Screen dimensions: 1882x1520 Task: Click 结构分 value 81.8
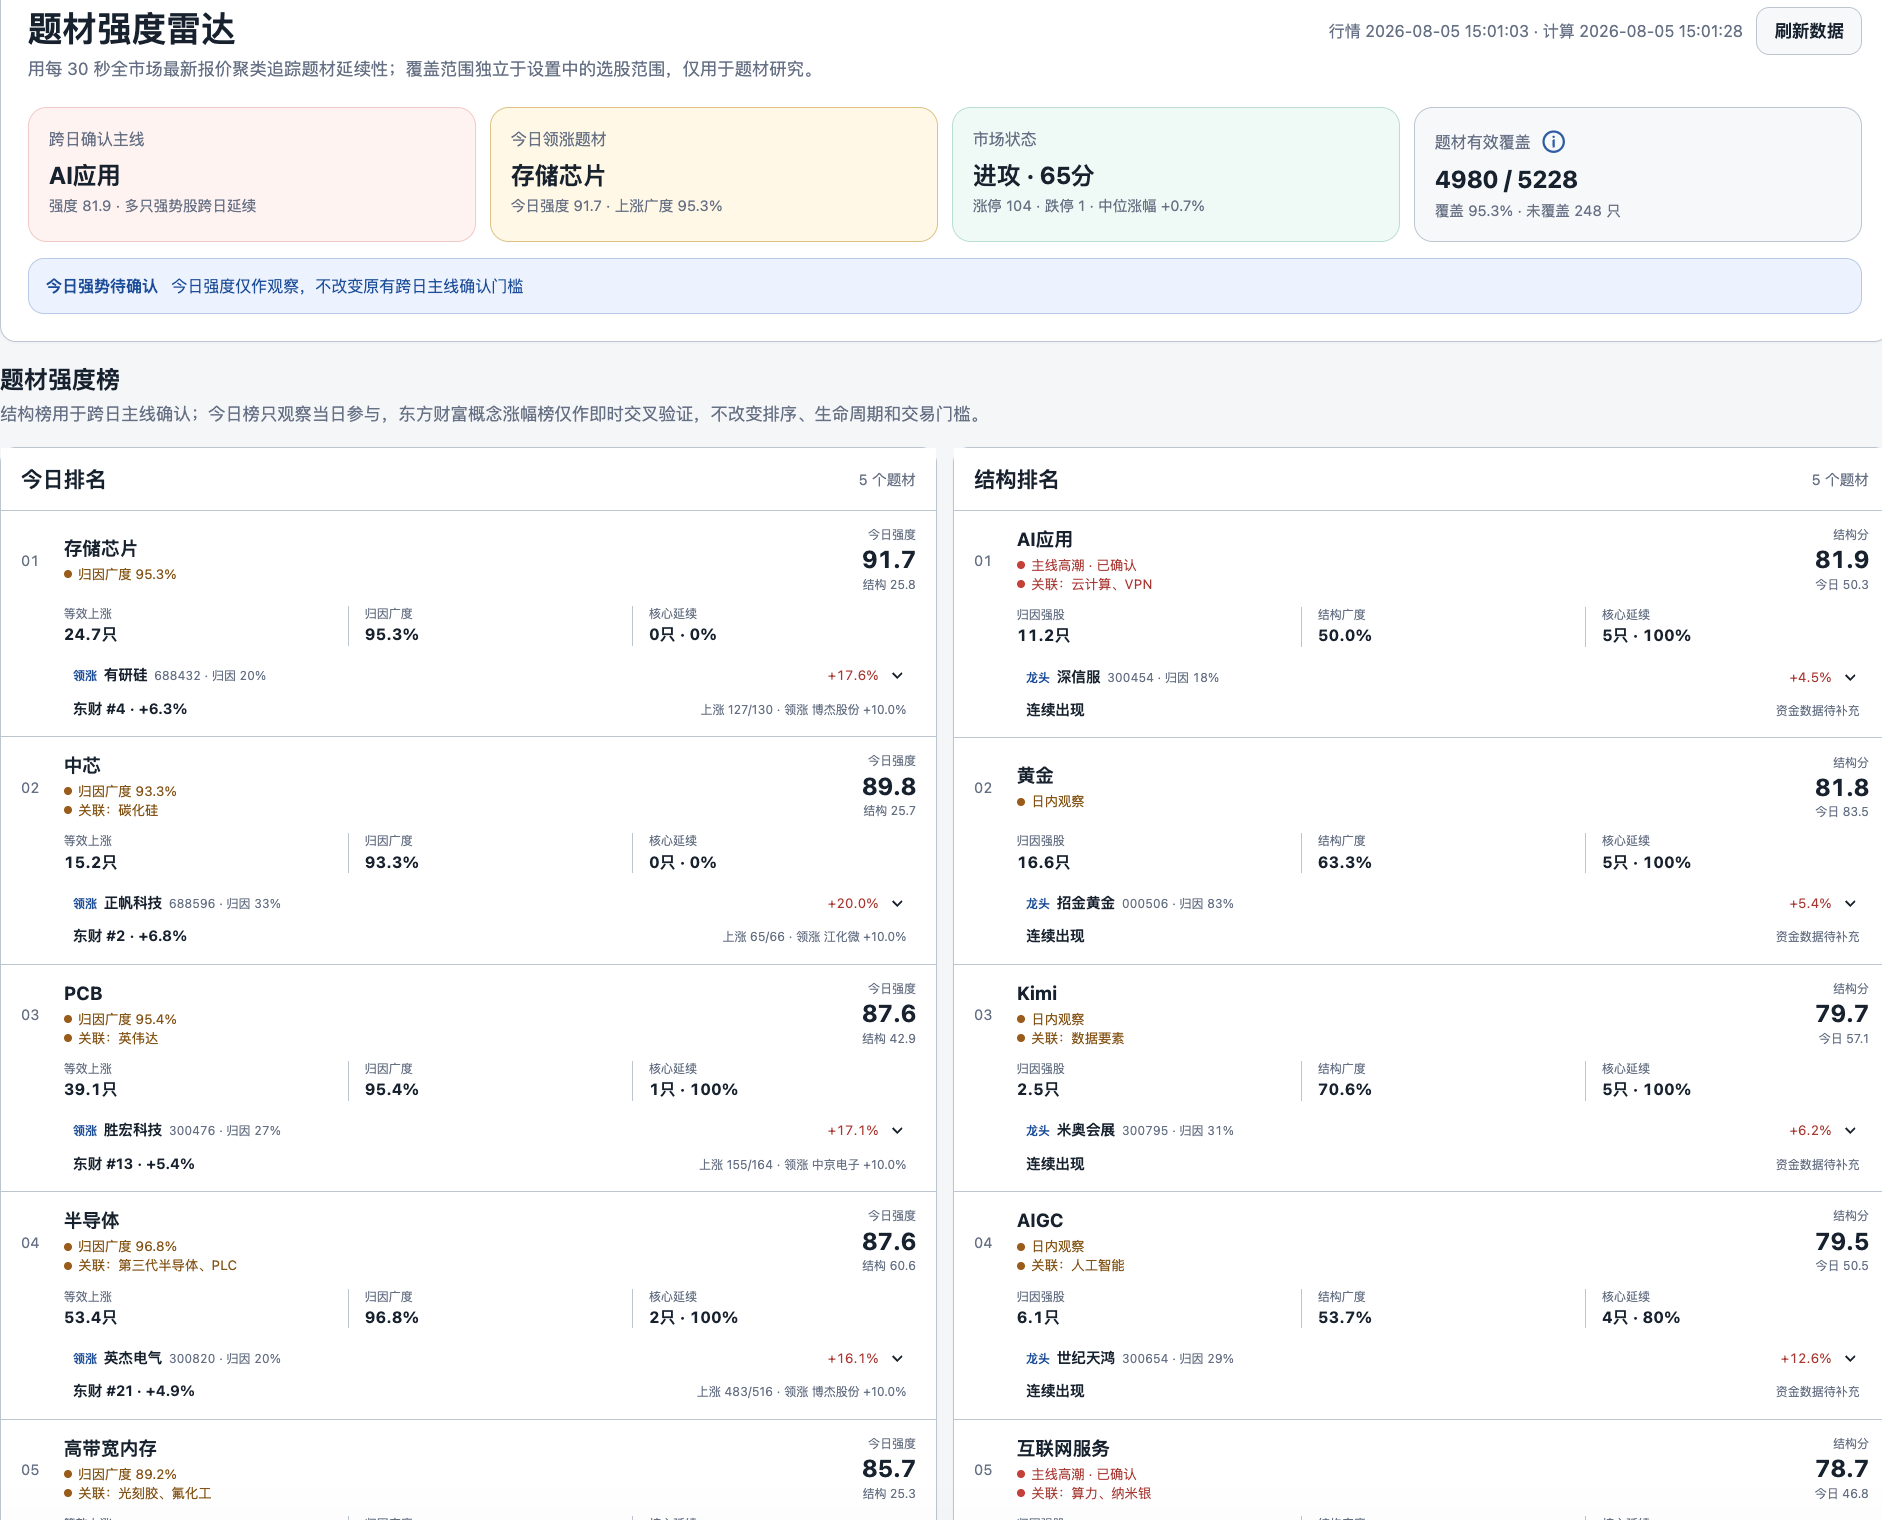click(x=1842, y=788)
